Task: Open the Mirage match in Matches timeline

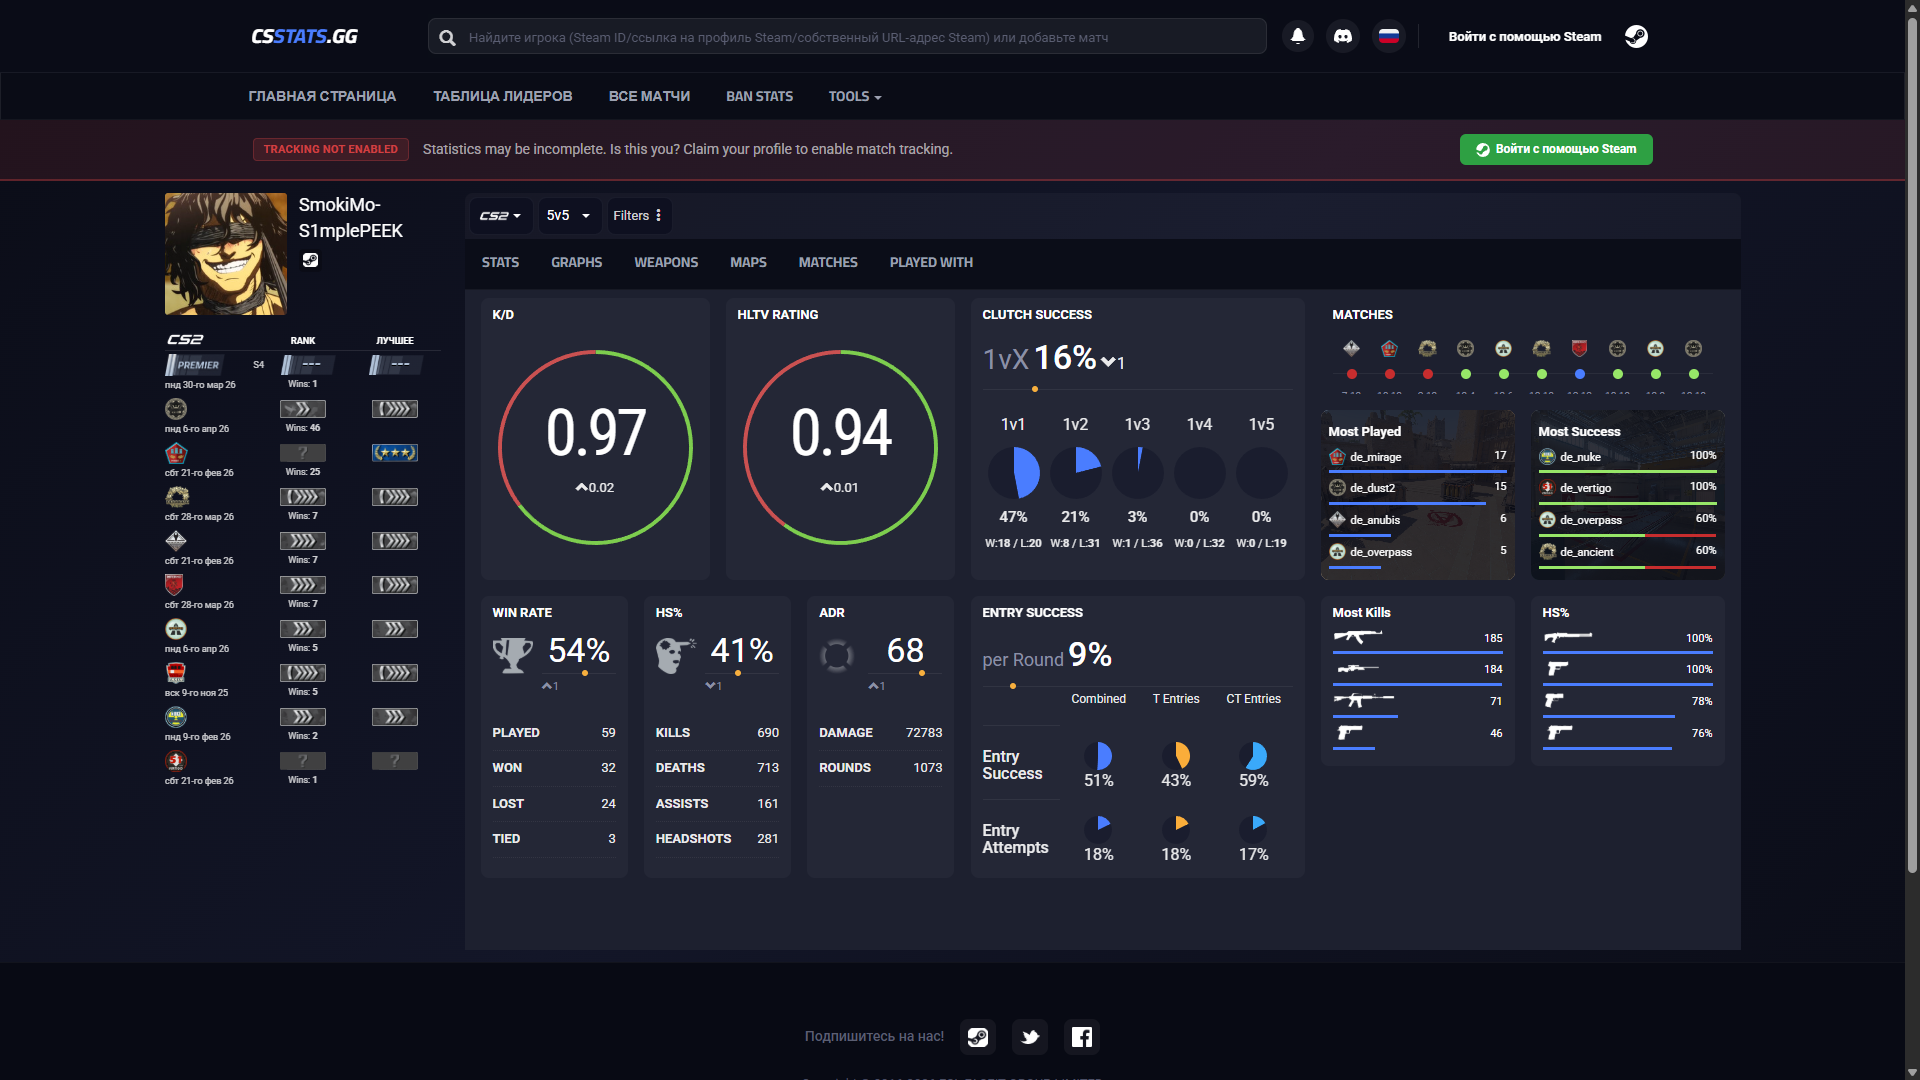Action: (1389, 348)
